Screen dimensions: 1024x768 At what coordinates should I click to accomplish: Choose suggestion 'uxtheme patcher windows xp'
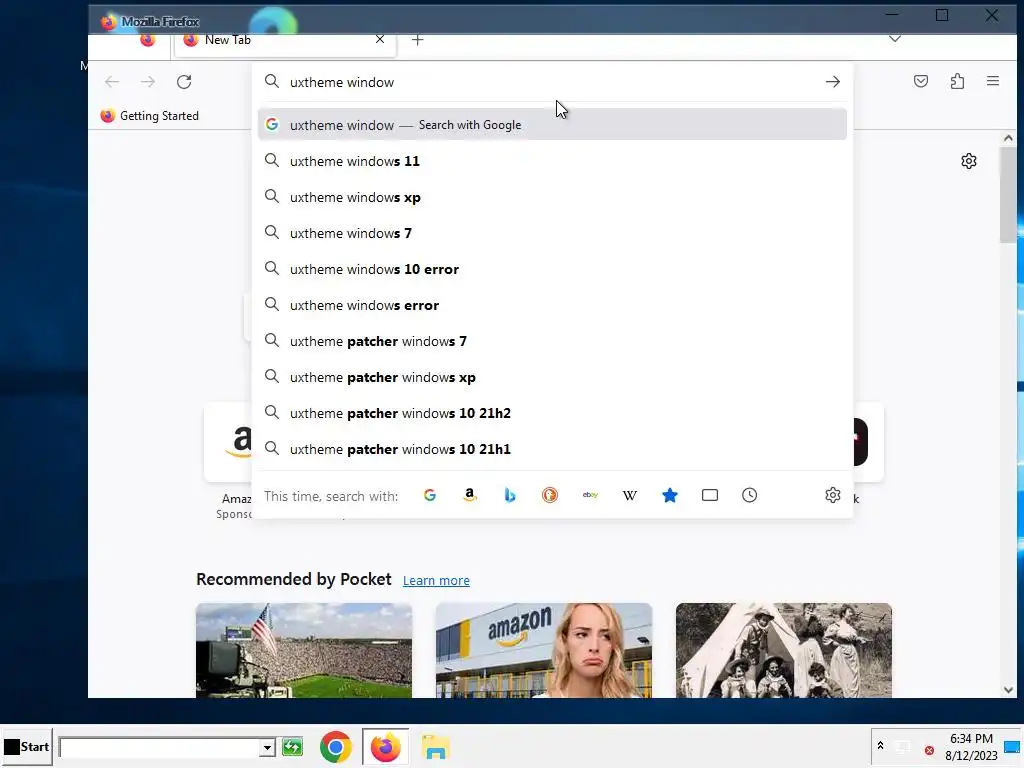[552, 377]
